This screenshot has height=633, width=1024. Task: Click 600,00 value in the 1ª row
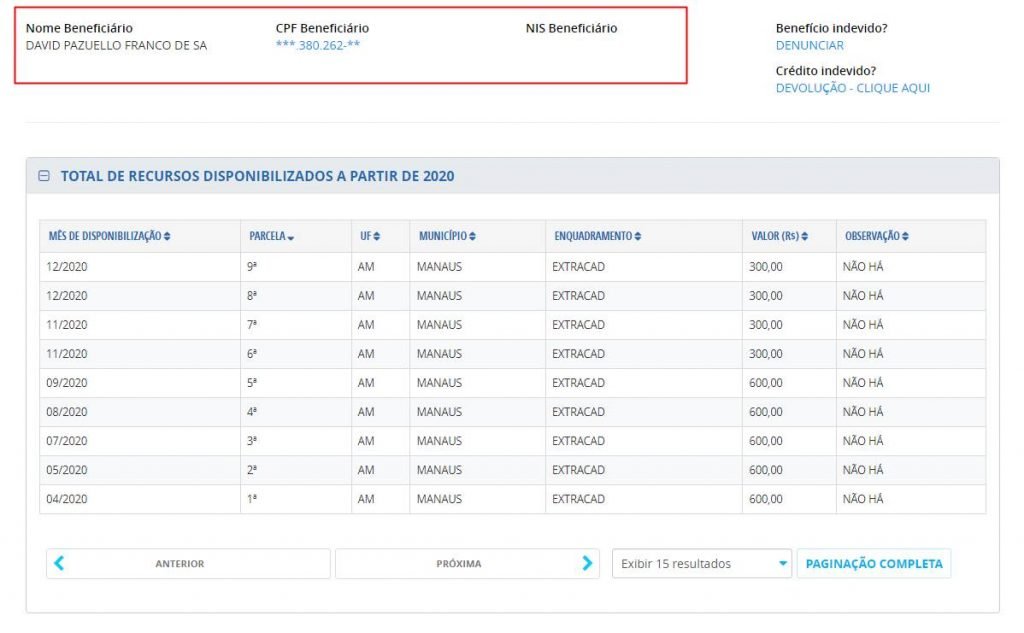click(x=765, y=498)
